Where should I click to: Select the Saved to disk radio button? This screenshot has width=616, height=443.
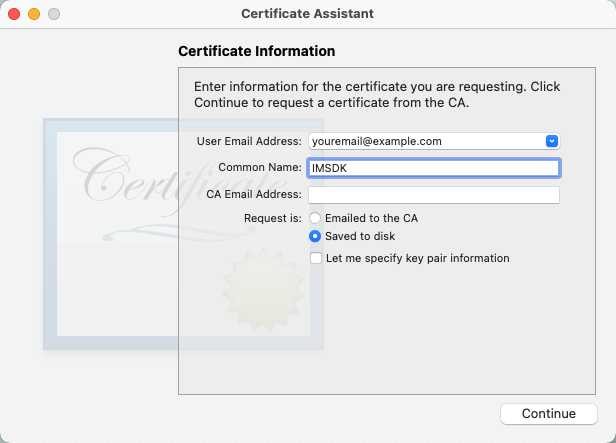[315, 236]
